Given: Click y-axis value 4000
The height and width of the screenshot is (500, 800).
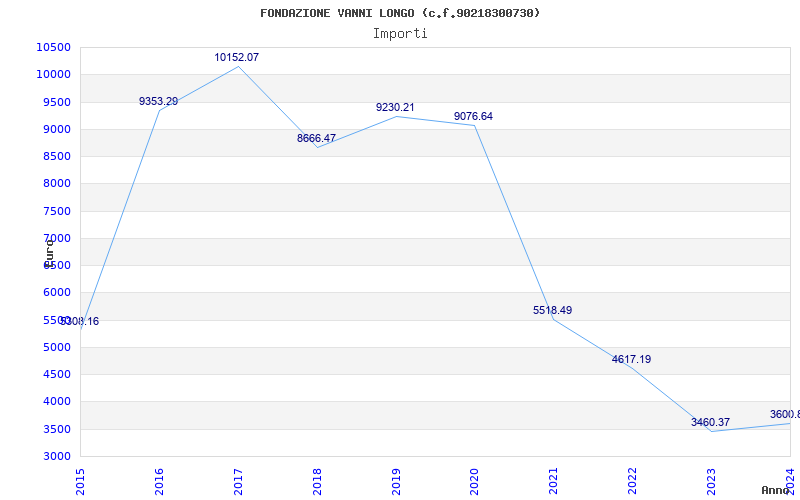Looking at the screenshot, I should pyautogui.click(x=56, y=402).
